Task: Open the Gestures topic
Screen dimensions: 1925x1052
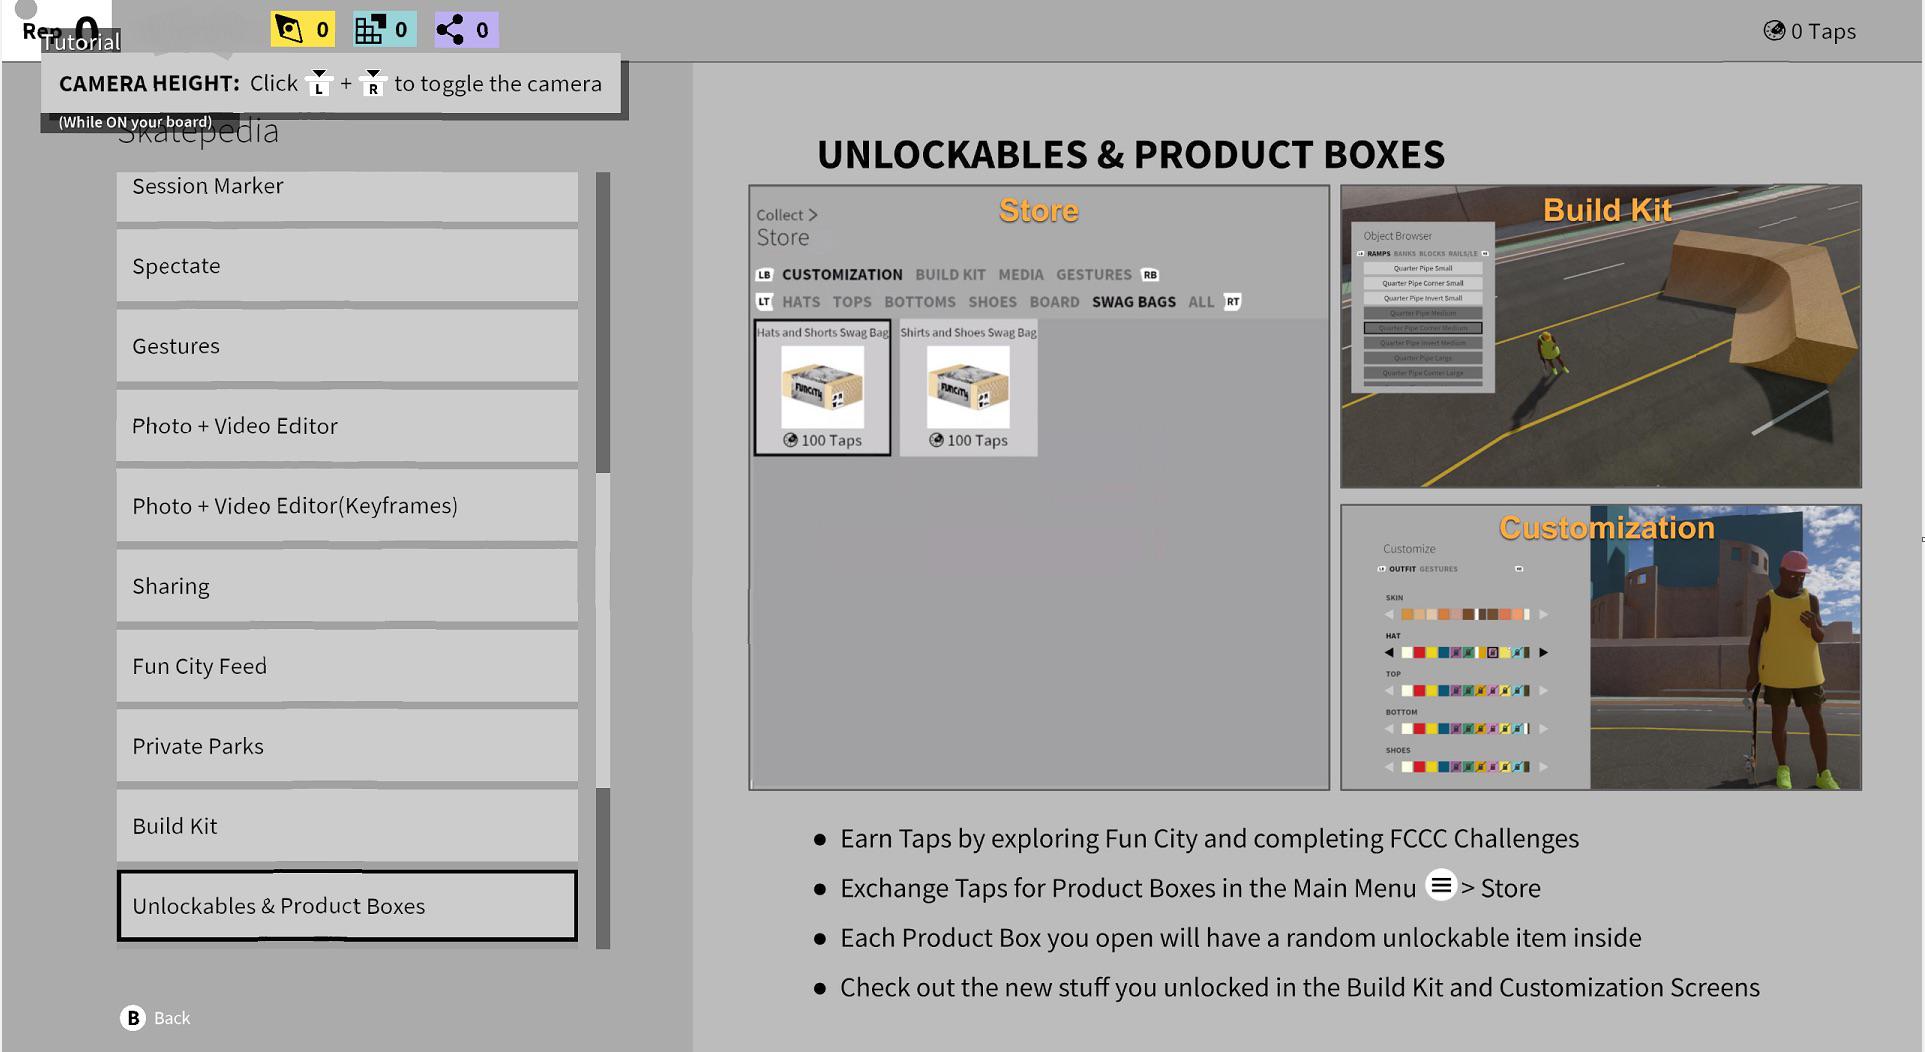Action: (x=347, y=346)
